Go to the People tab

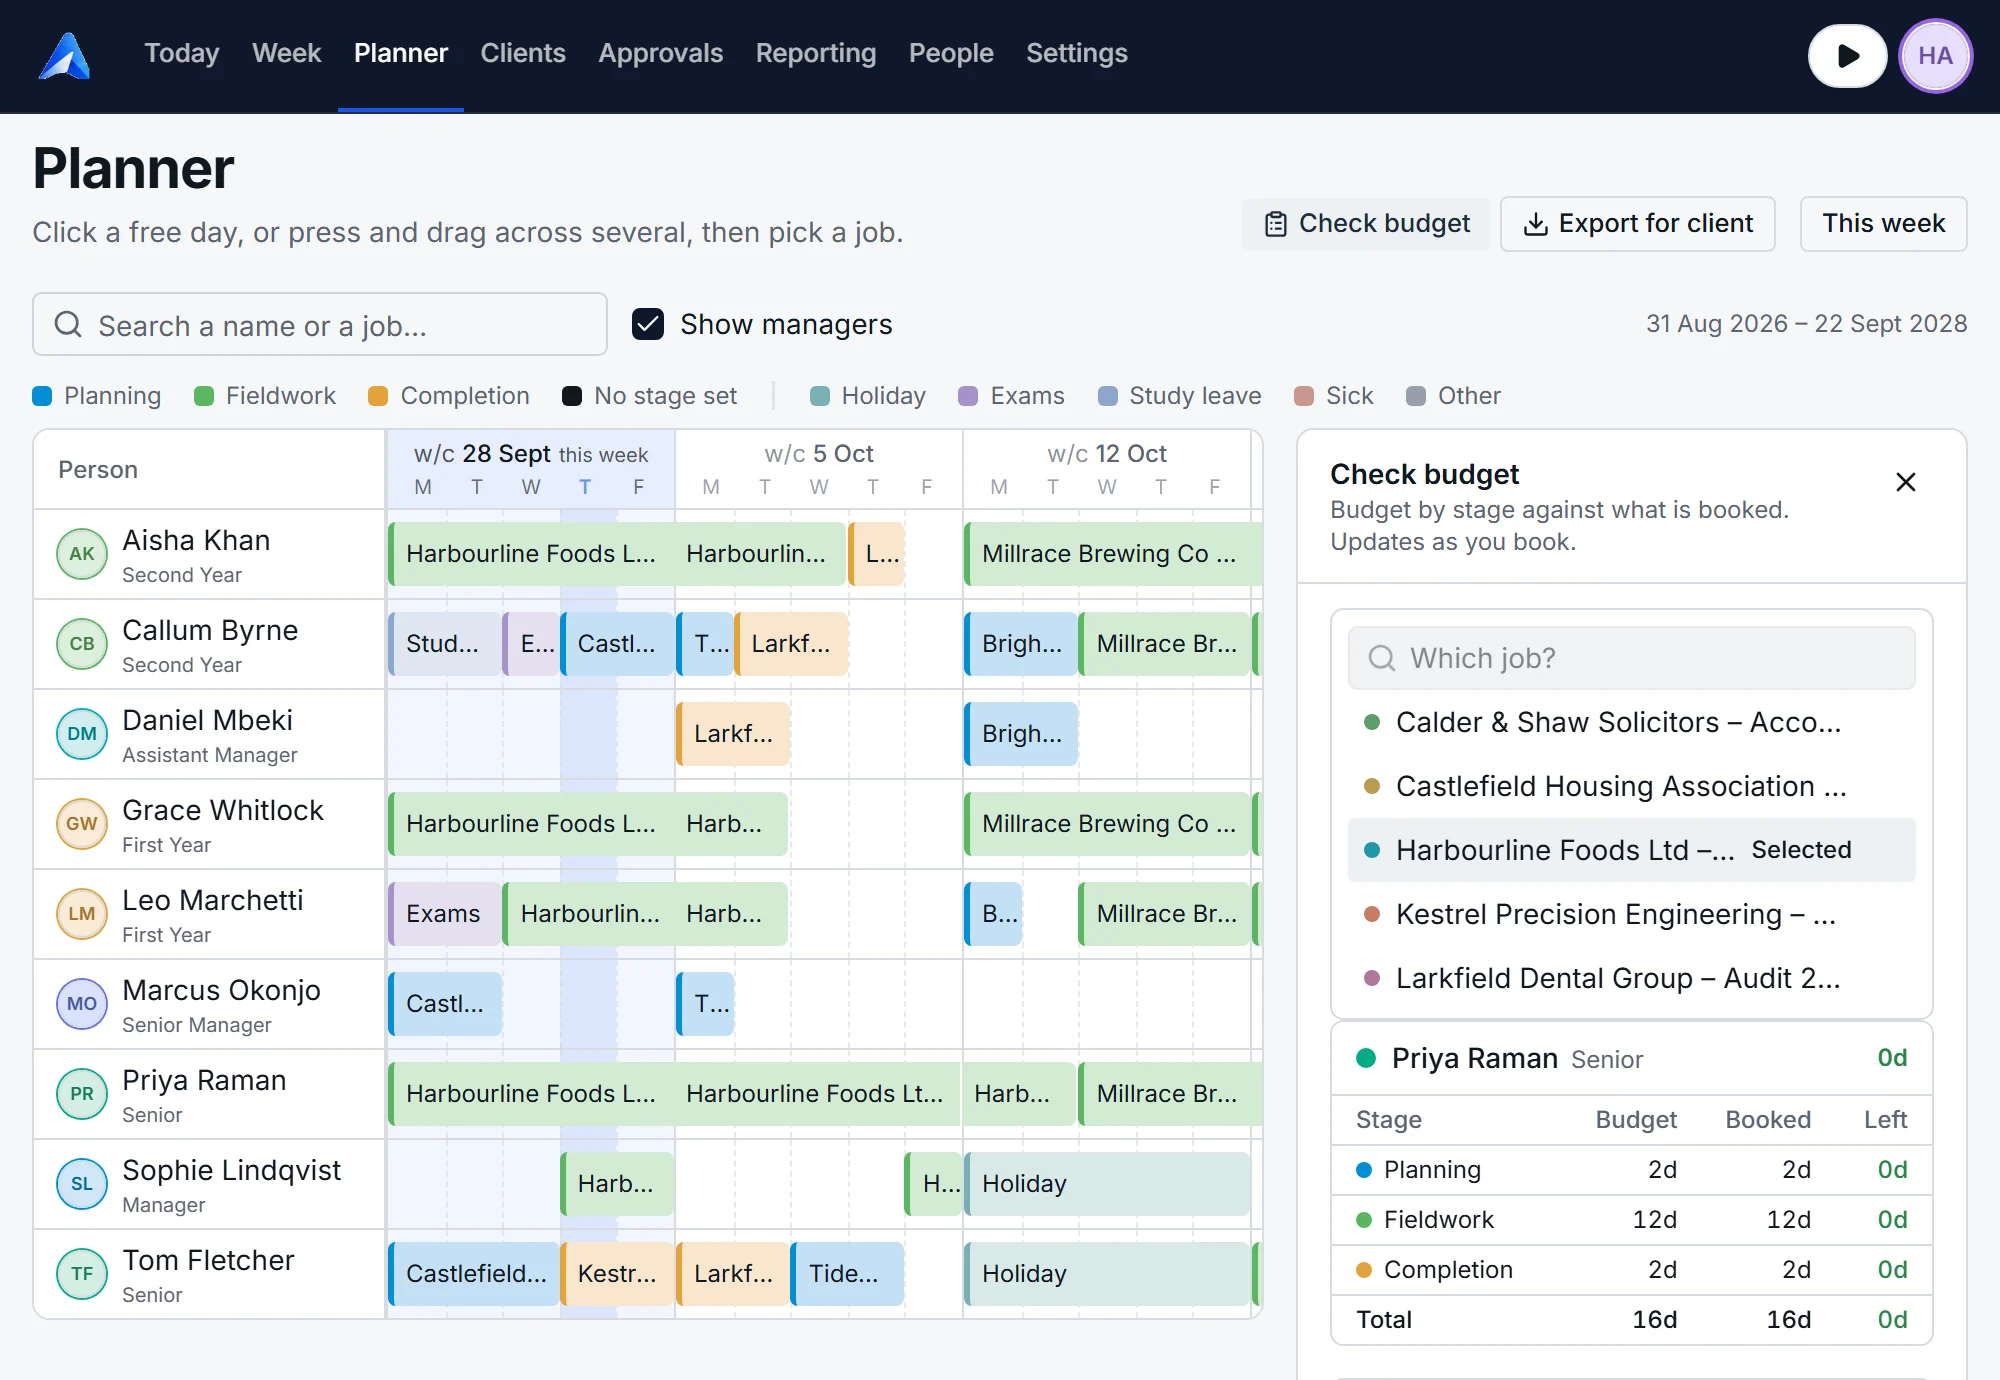[951, 53]
